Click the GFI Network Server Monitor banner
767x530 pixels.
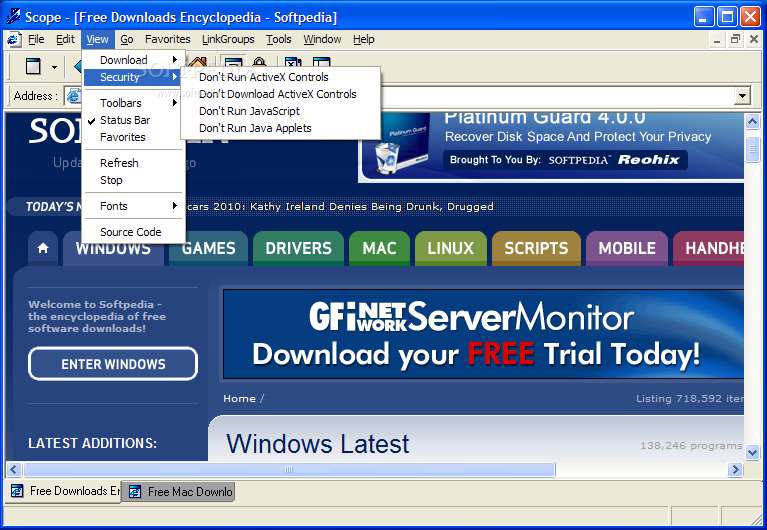(x=483, y=334)
